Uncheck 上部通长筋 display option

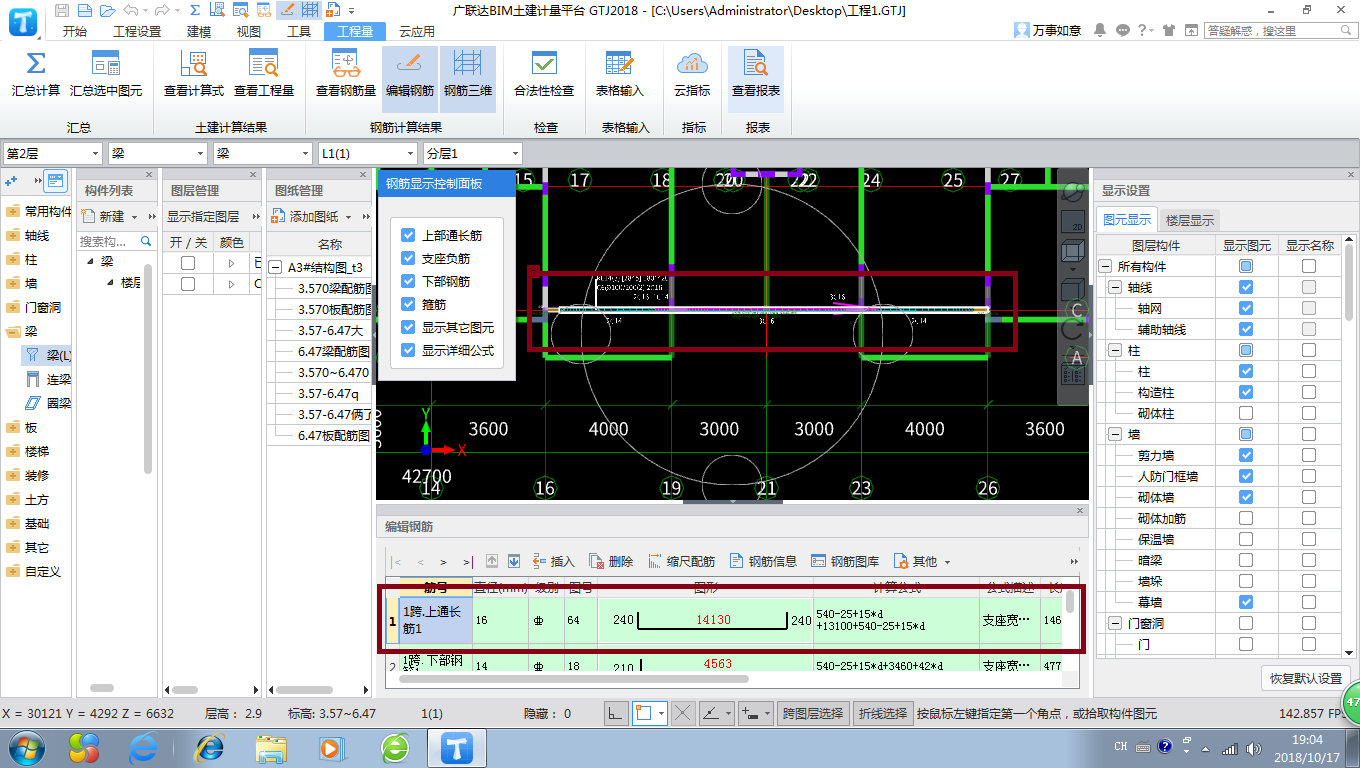[x=408, y=235]
